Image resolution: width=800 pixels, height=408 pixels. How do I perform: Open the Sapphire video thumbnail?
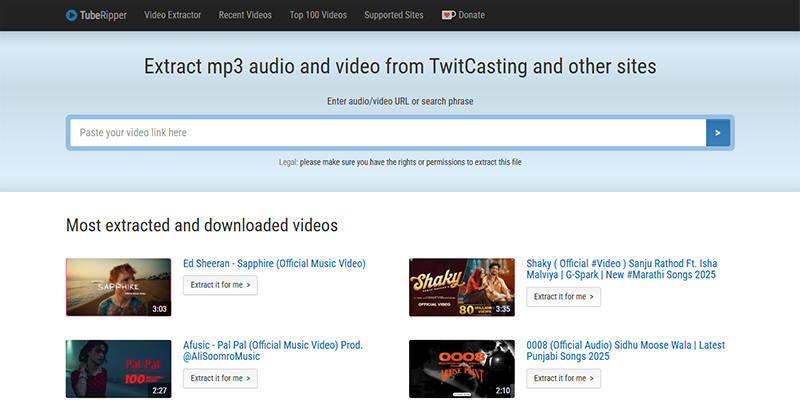(118, 287)
